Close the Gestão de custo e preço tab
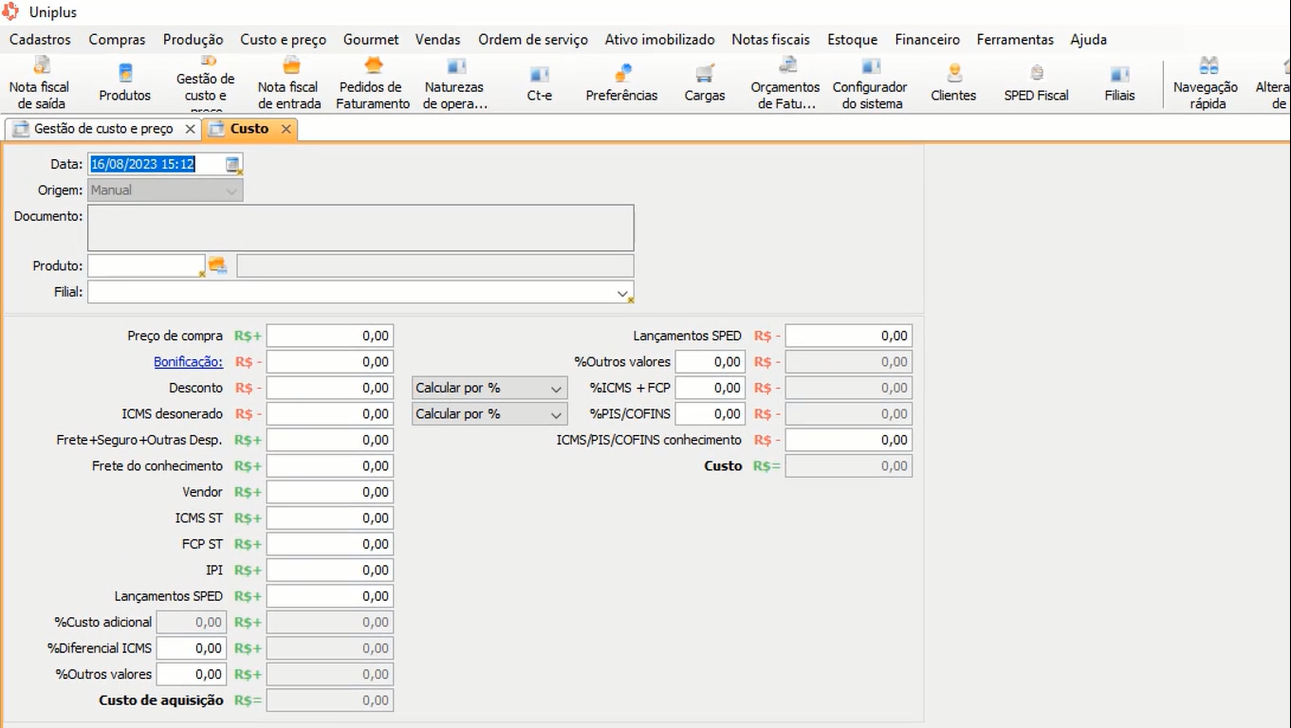This screenshot has width=1291, height=728. (190, 129)
